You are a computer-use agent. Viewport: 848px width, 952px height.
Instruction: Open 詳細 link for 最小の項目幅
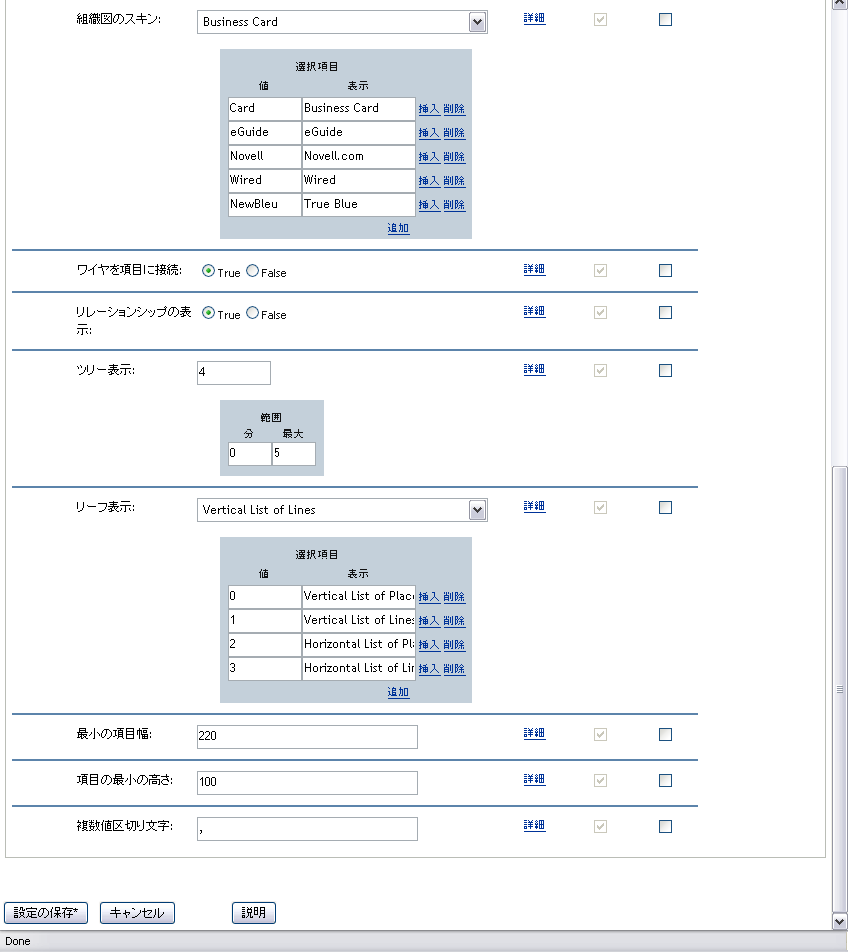point(534,733)
